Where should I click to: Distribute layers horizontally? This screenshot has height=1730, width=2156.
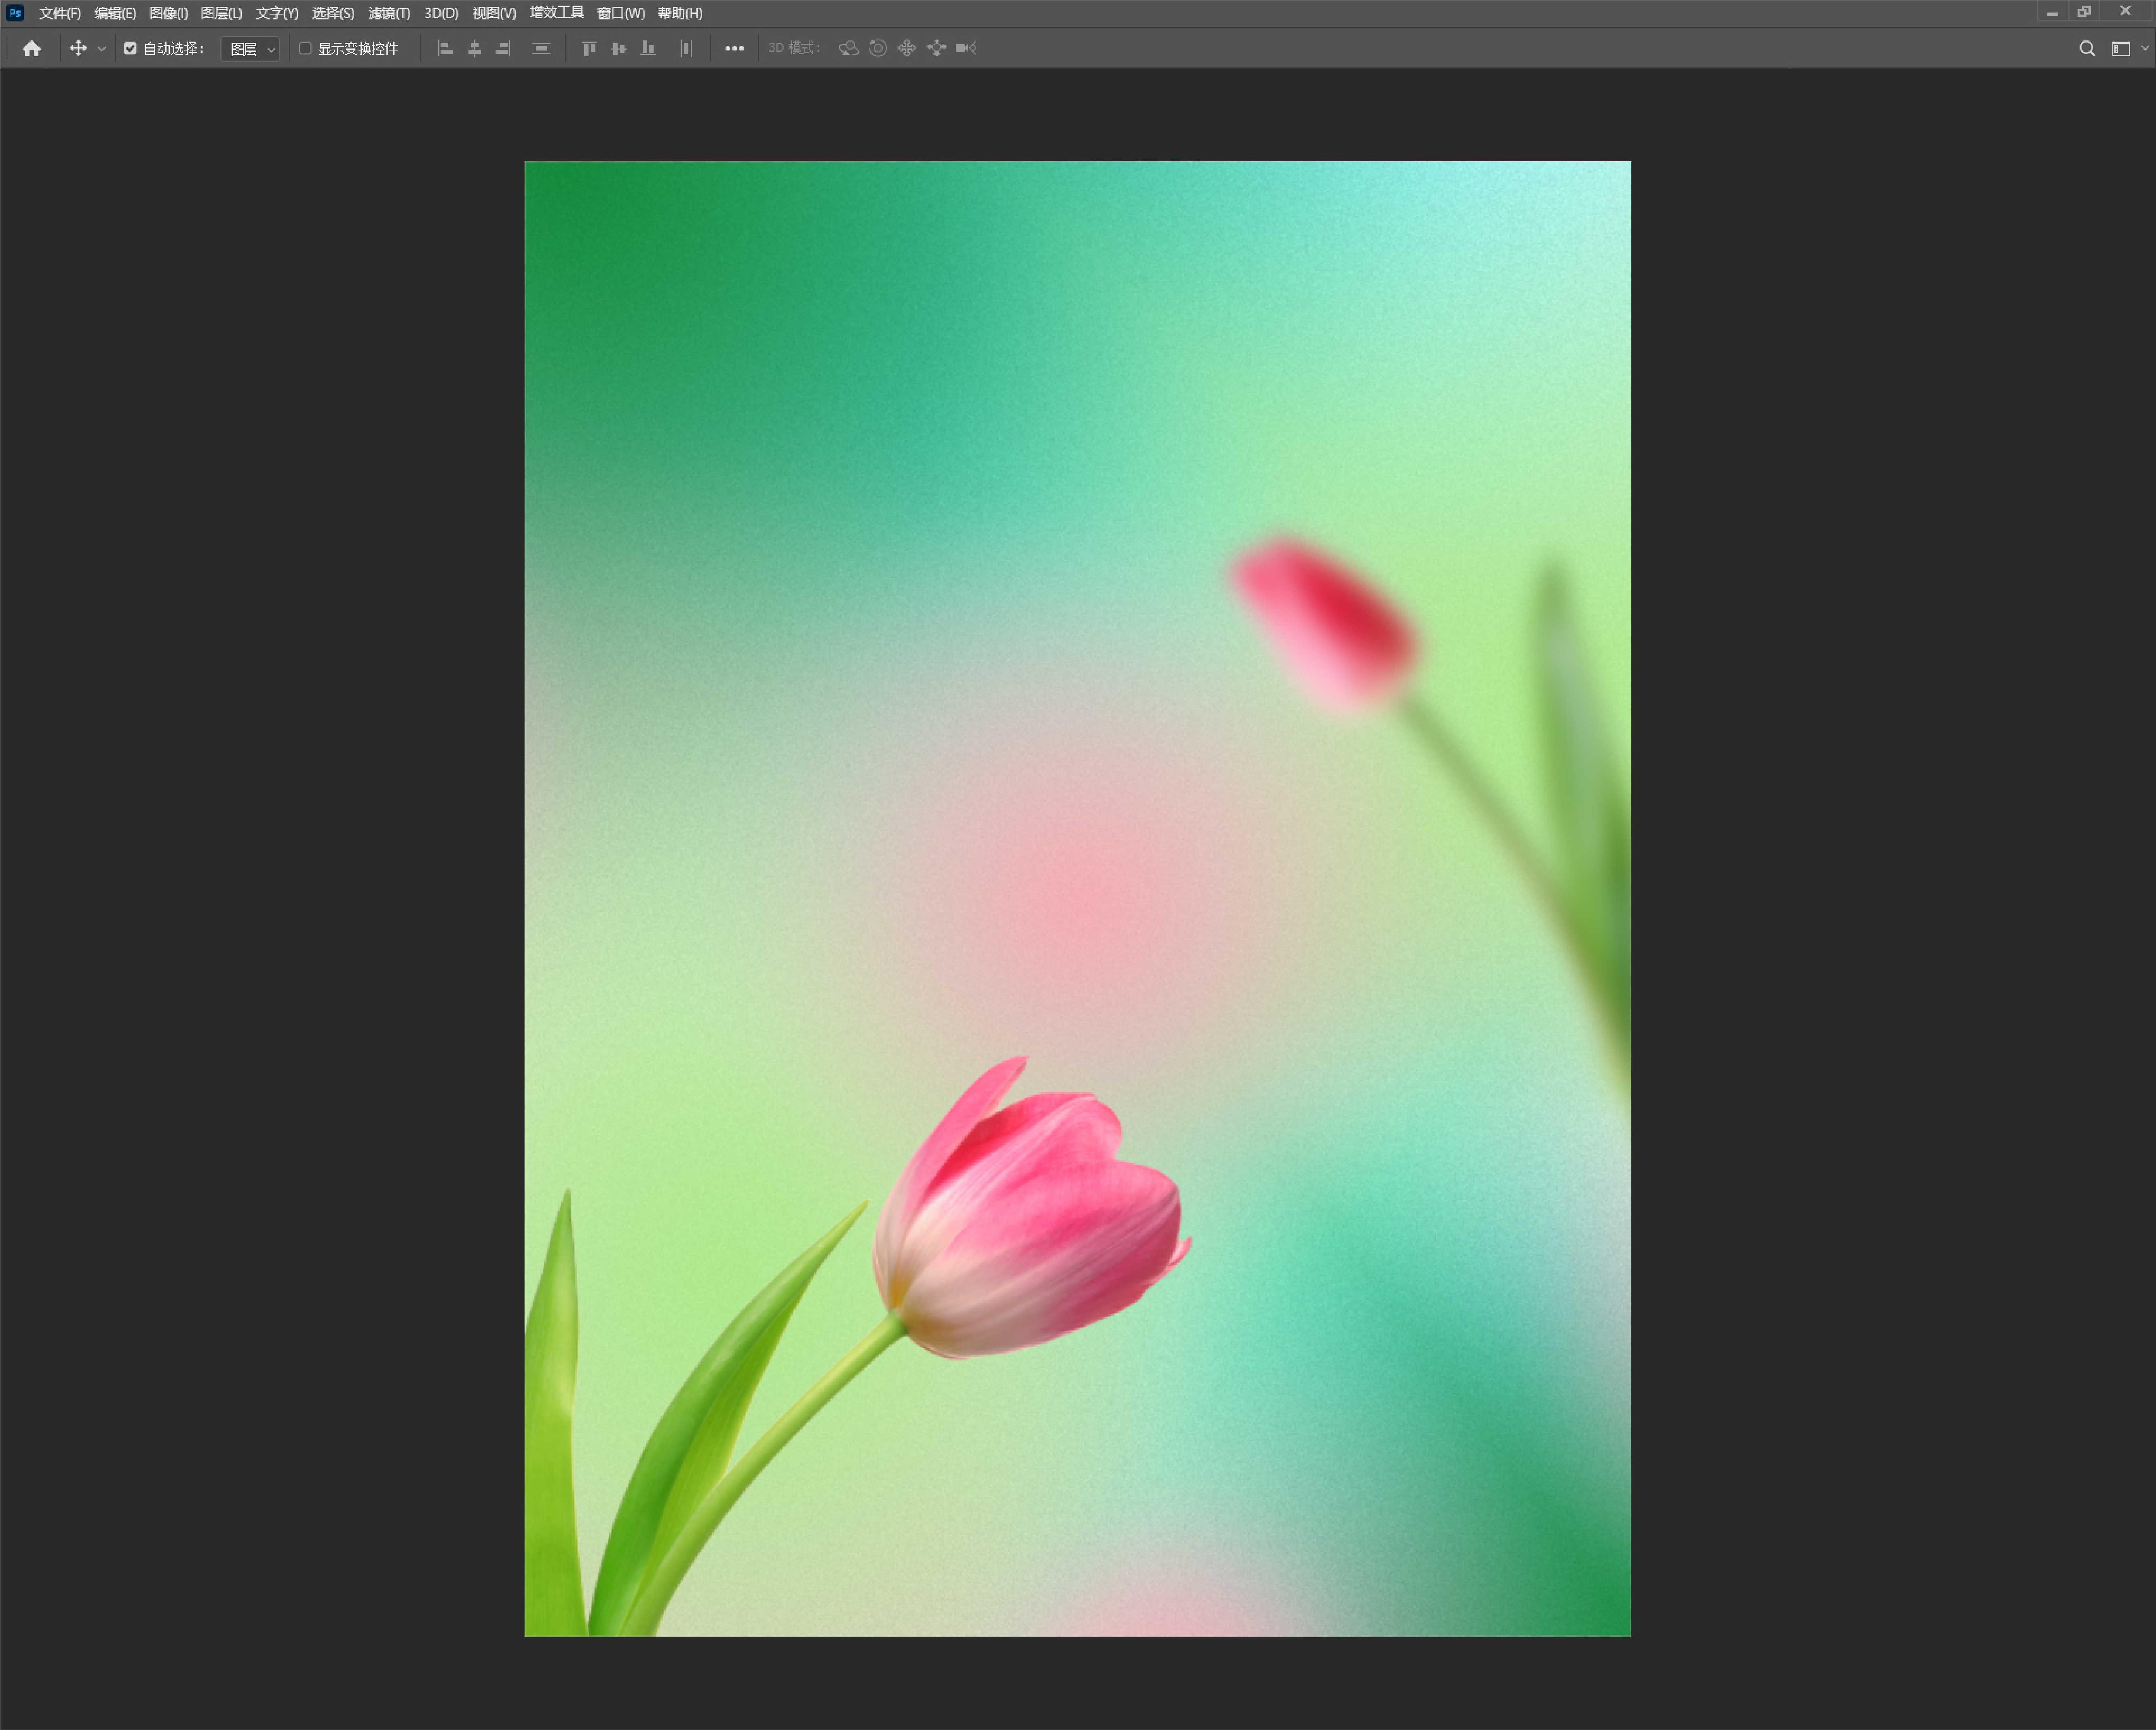[686, 48]
